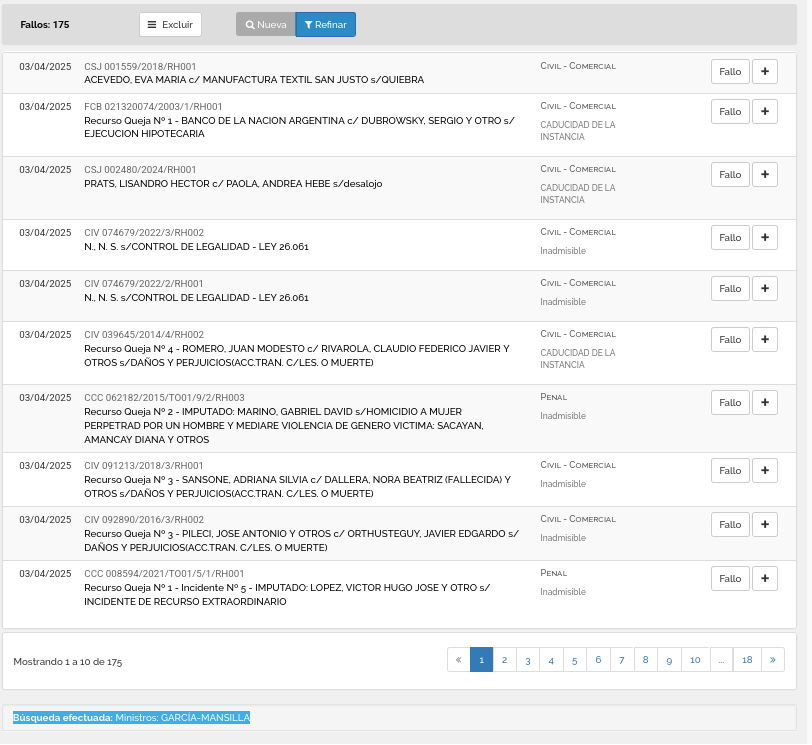
Task: Go to next pages arrow »
Action: click(x=773, y=660)
